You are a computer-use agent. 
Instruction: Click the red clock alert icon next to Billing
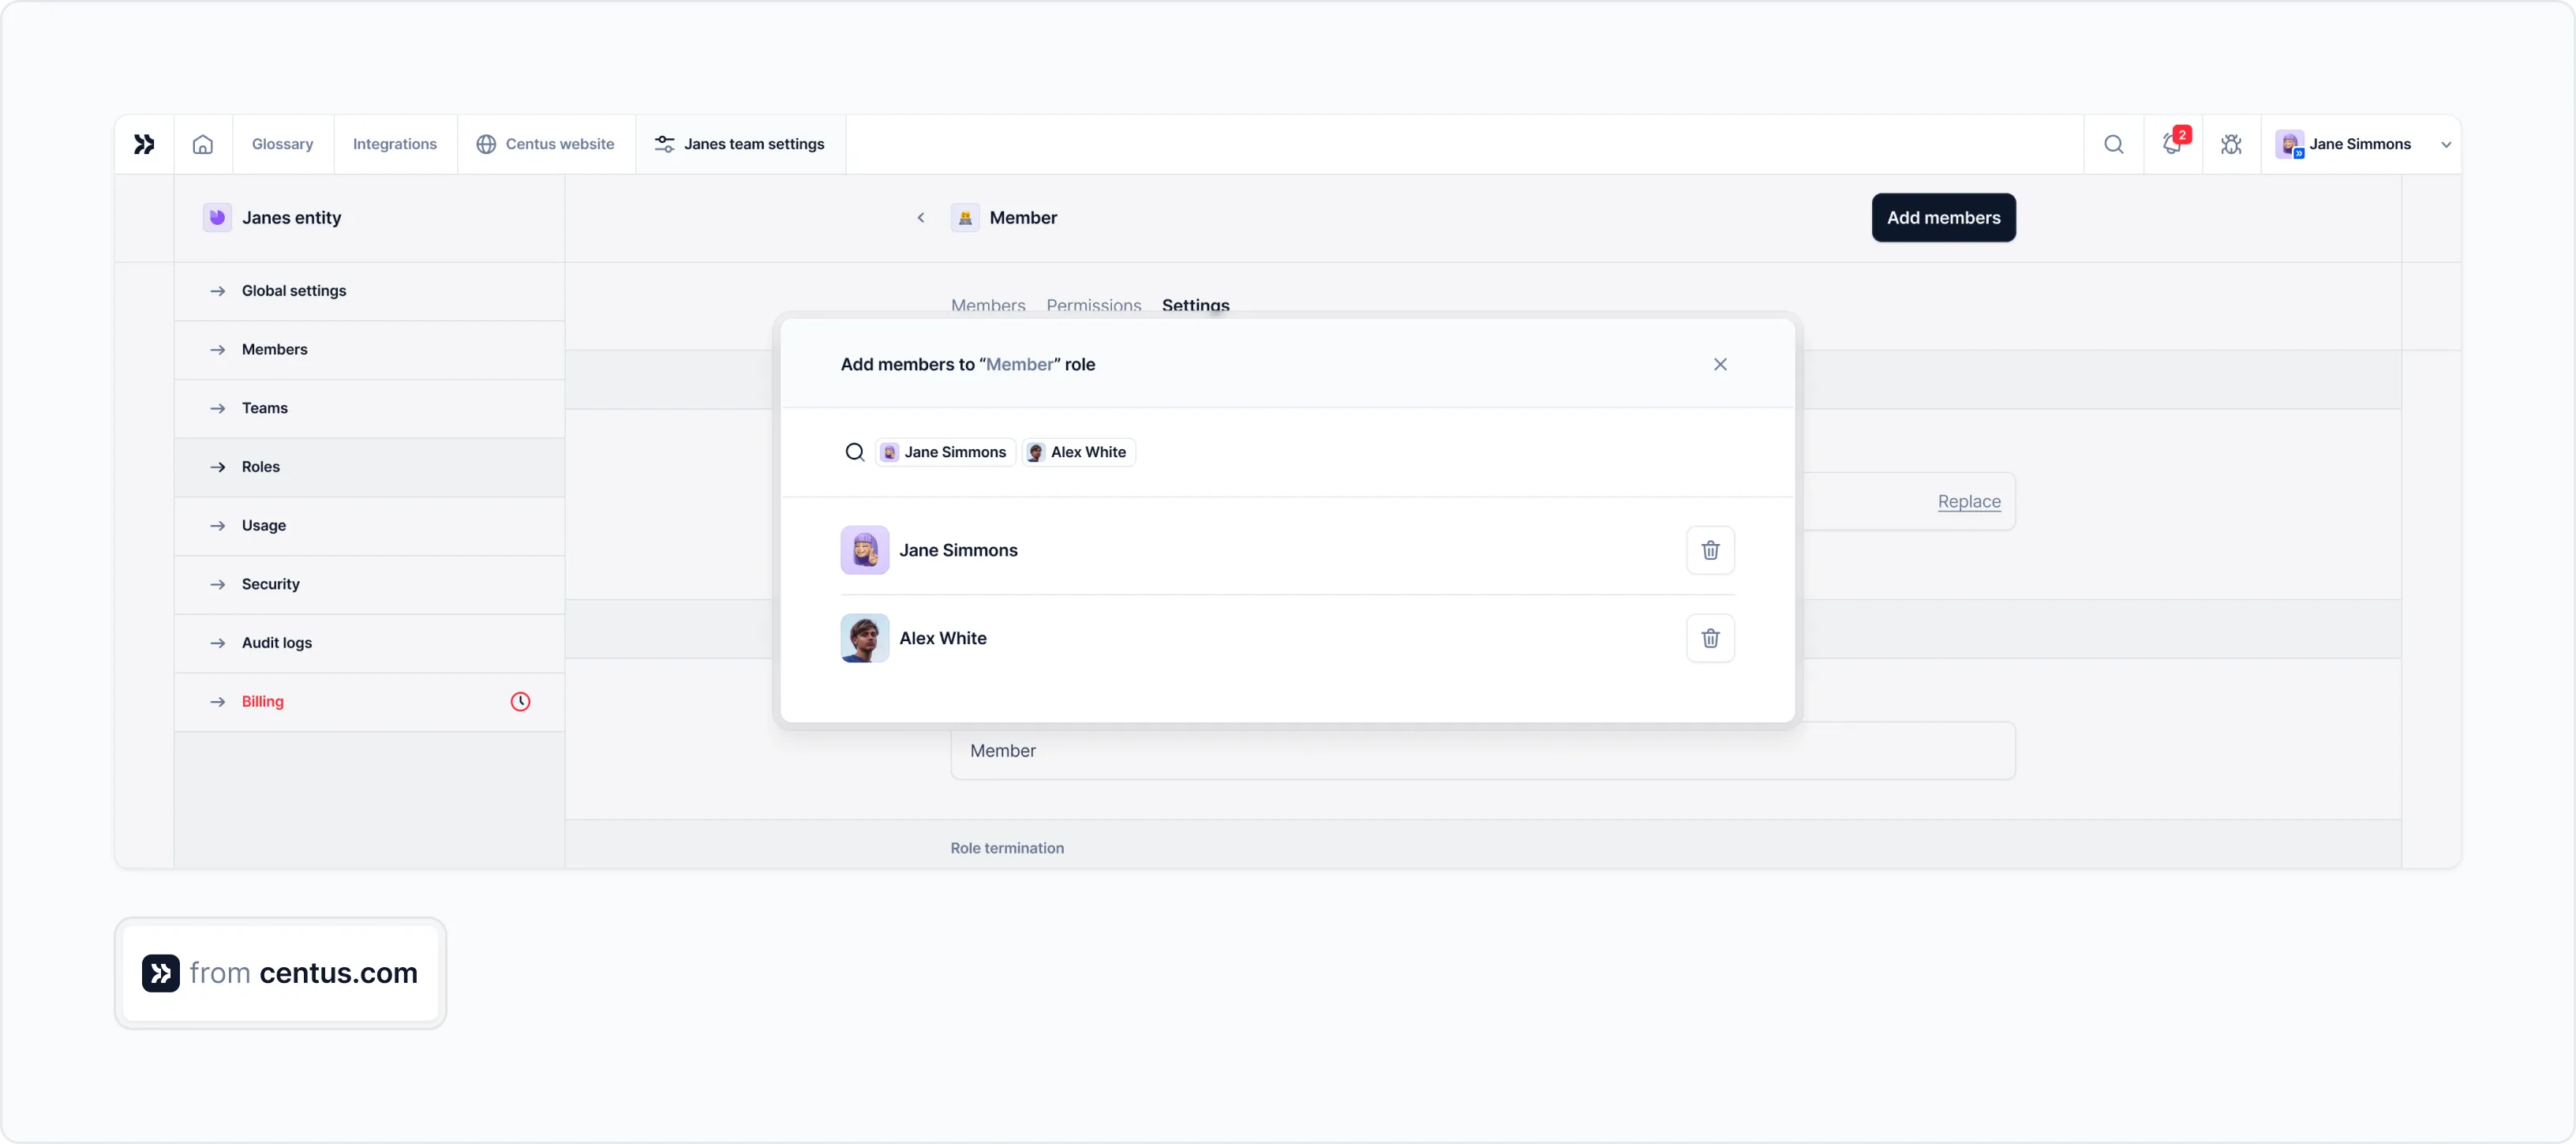point(520,701)
